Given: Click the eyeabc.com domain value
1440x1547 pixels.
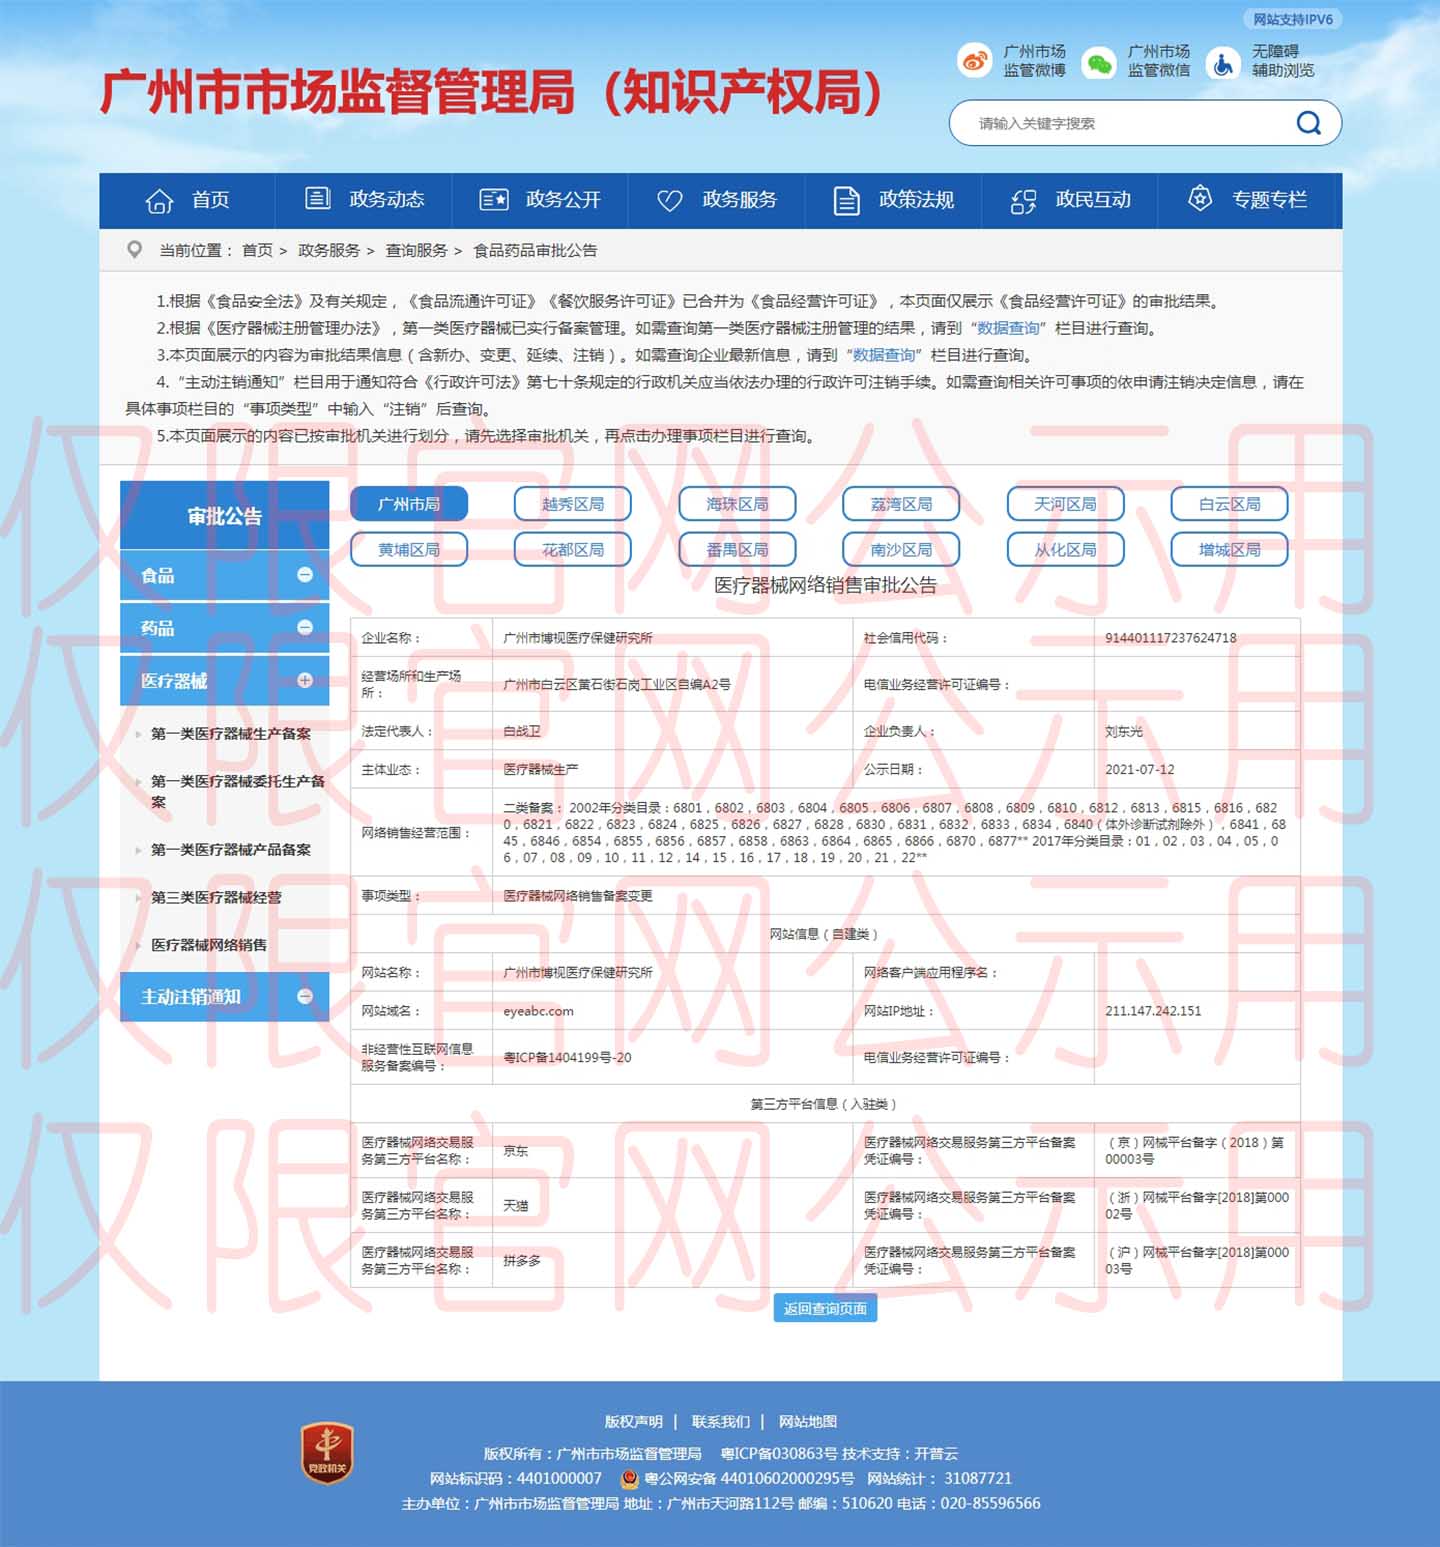Looking at the screenshot, I should coord(538,1011).
